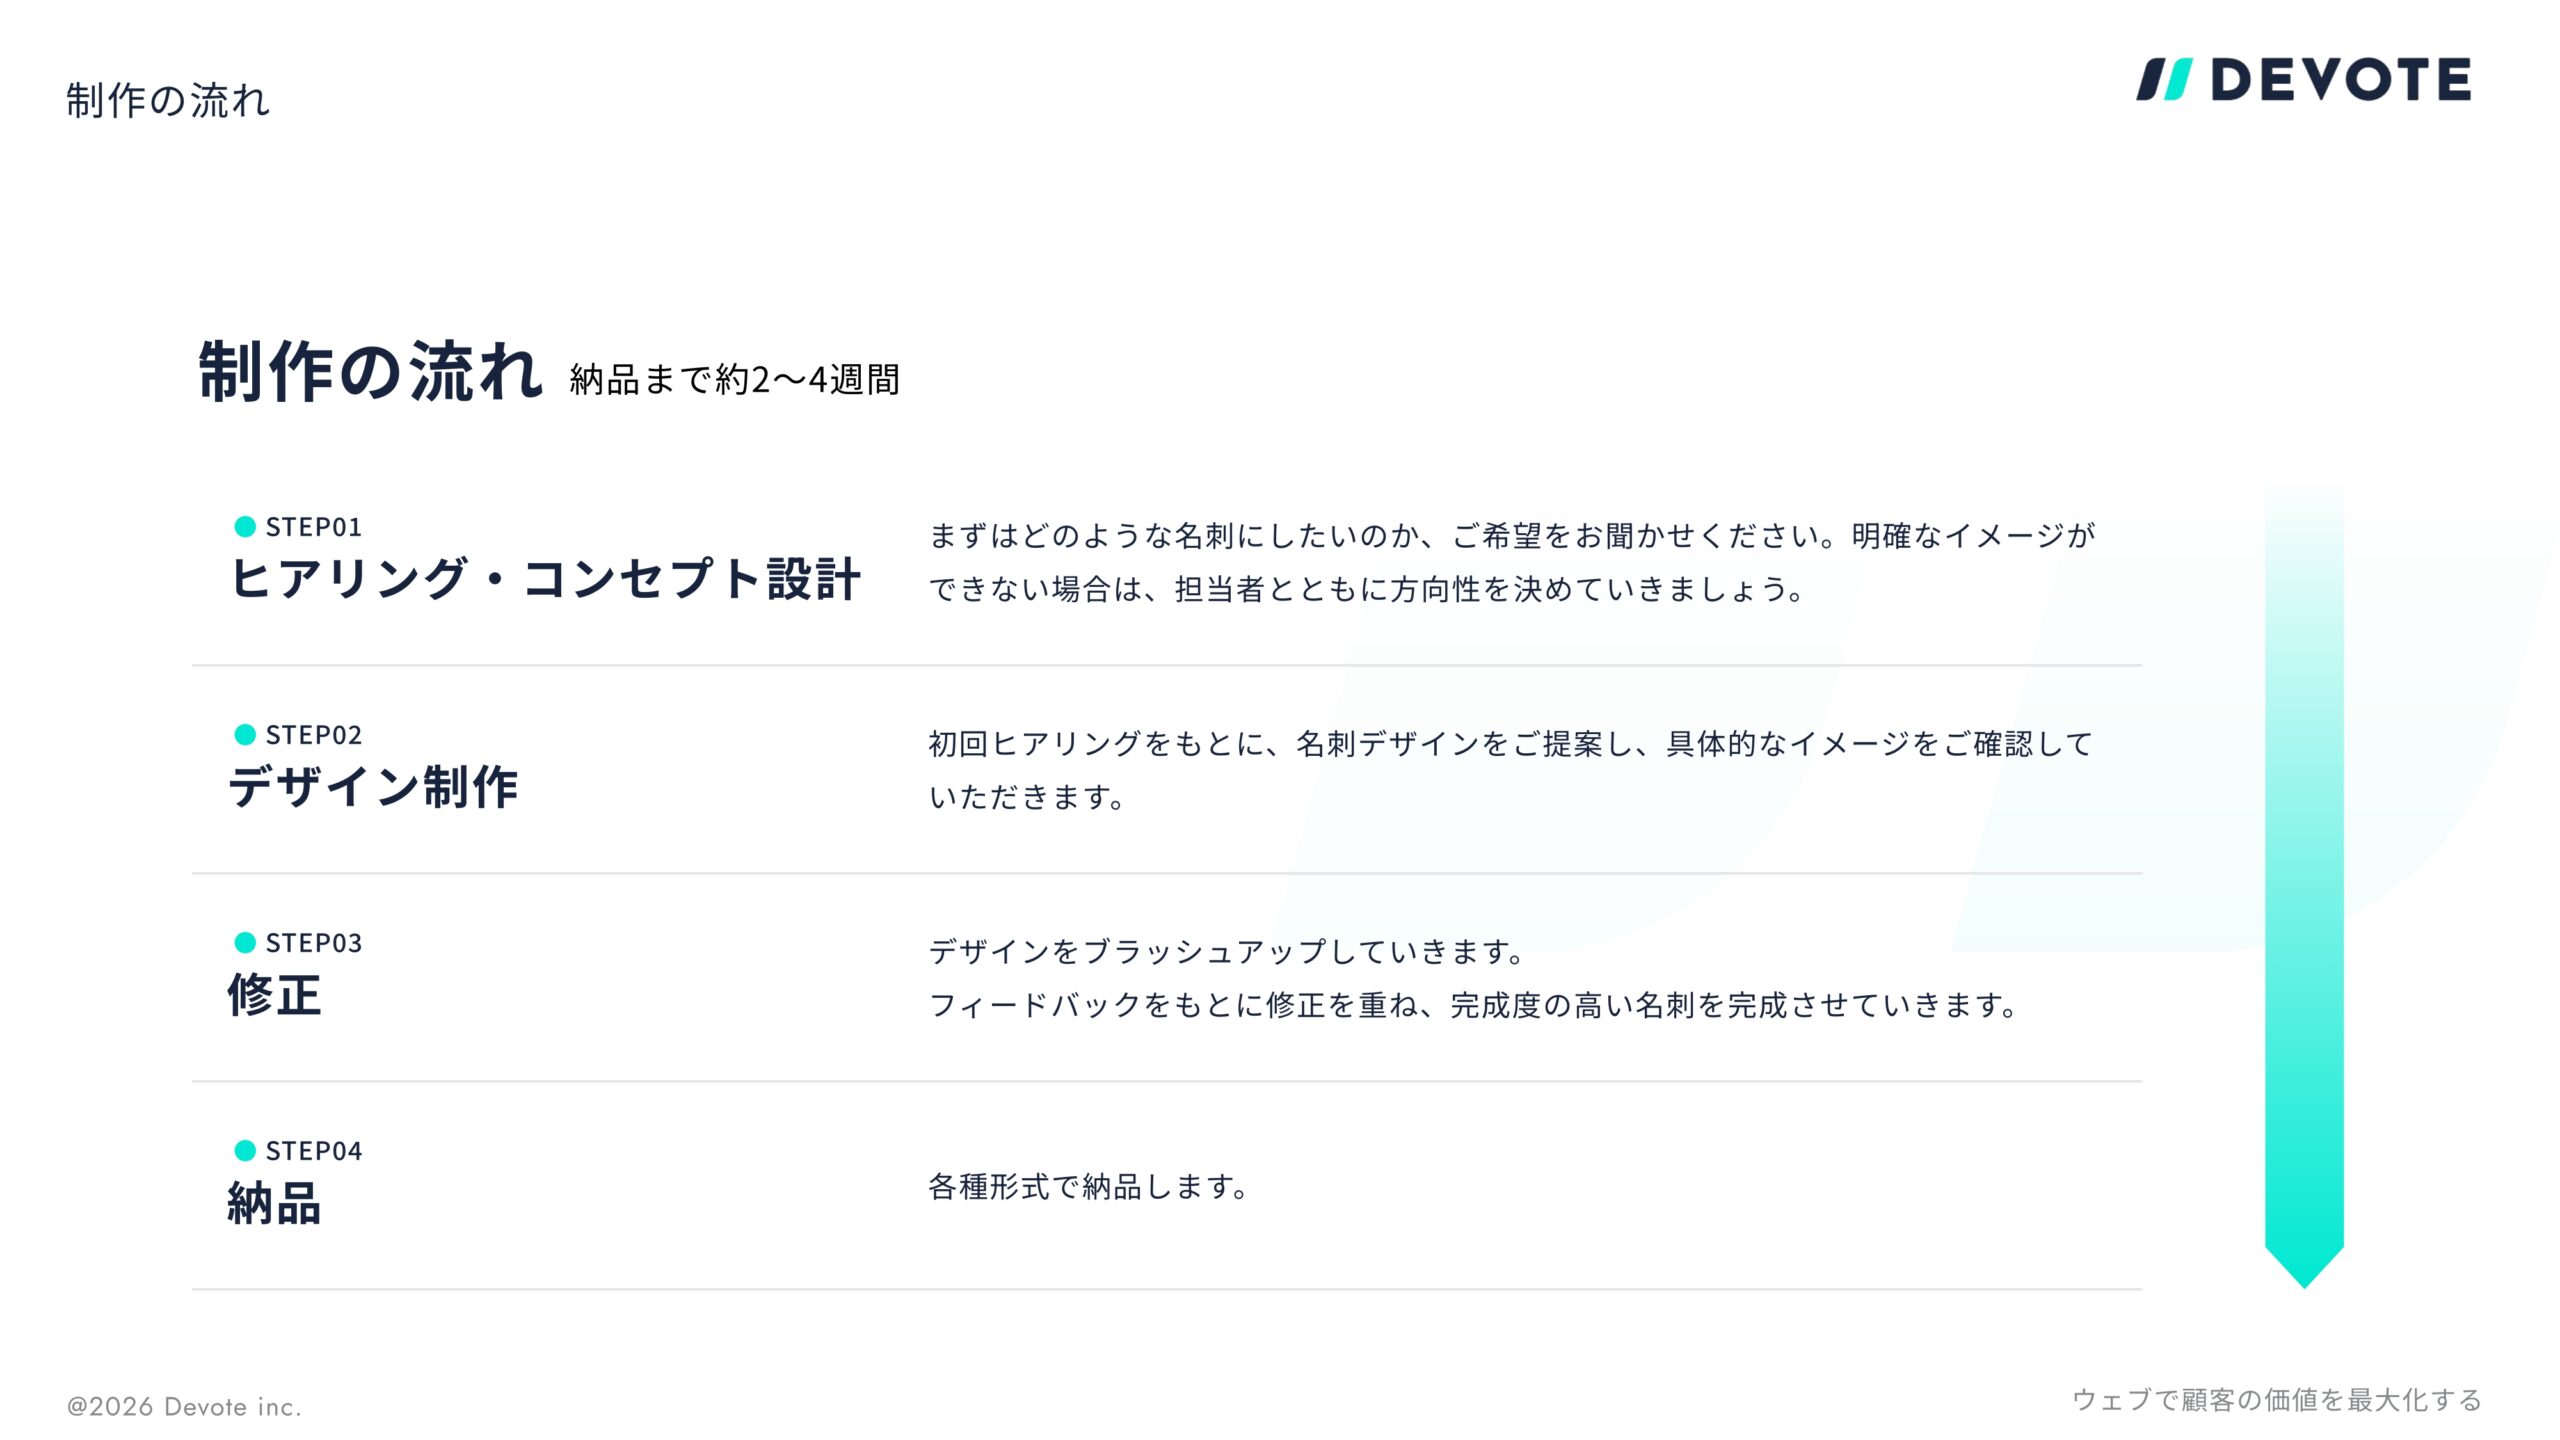Select the teal bullet beside STEP02
Image resolution: width=2560 pixels, height=1440 pixels.
pos(245,734)
